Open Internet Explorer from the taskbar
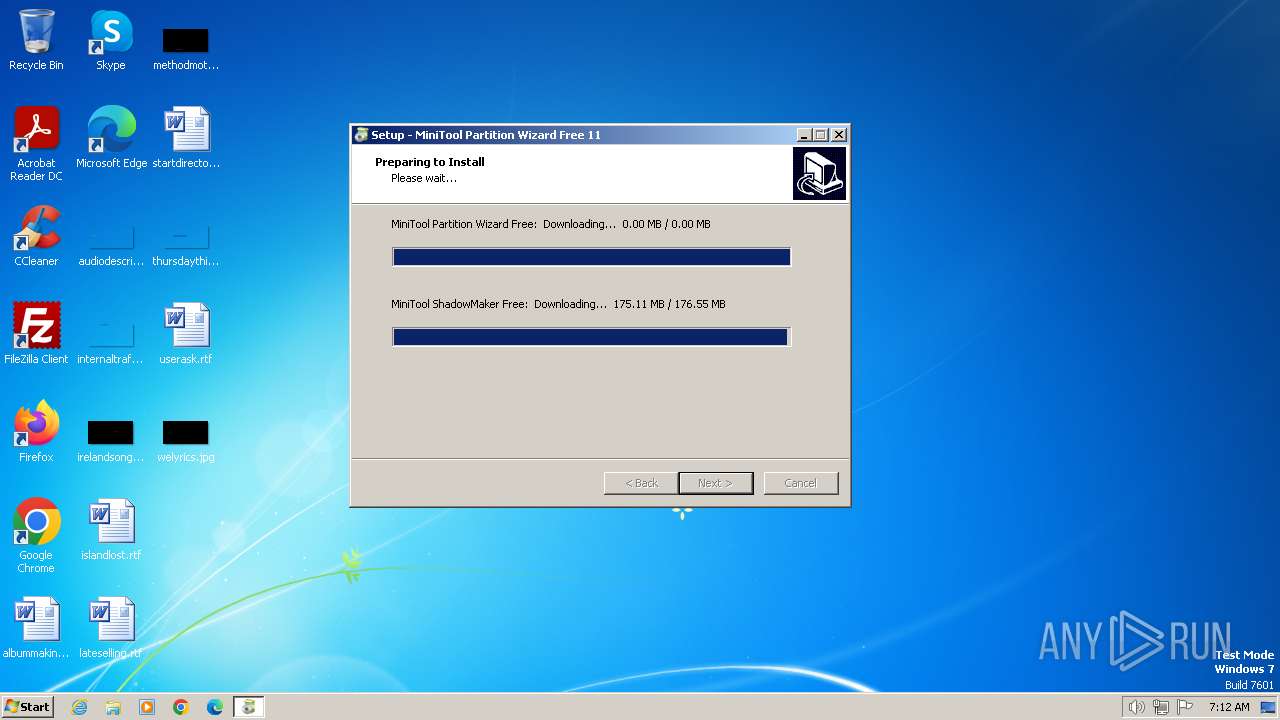This screenshot has width=1280, height=720. coord(79,707)
